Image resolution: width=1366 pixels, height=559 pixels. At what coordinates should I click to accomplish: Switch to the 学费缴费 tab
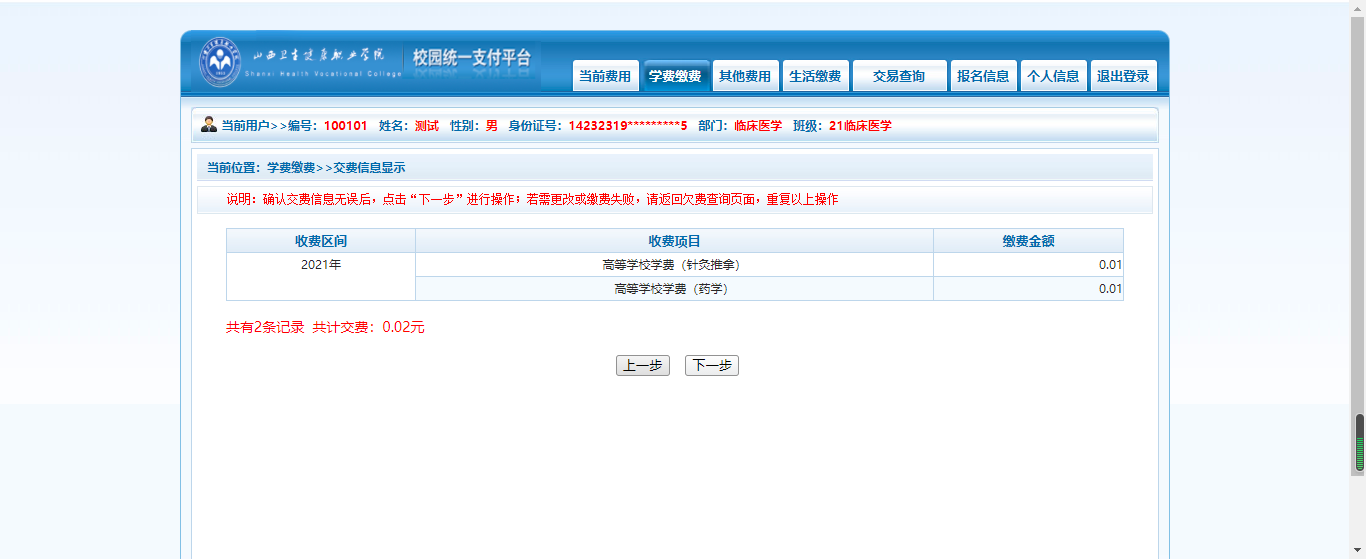[x=675, y=76]
